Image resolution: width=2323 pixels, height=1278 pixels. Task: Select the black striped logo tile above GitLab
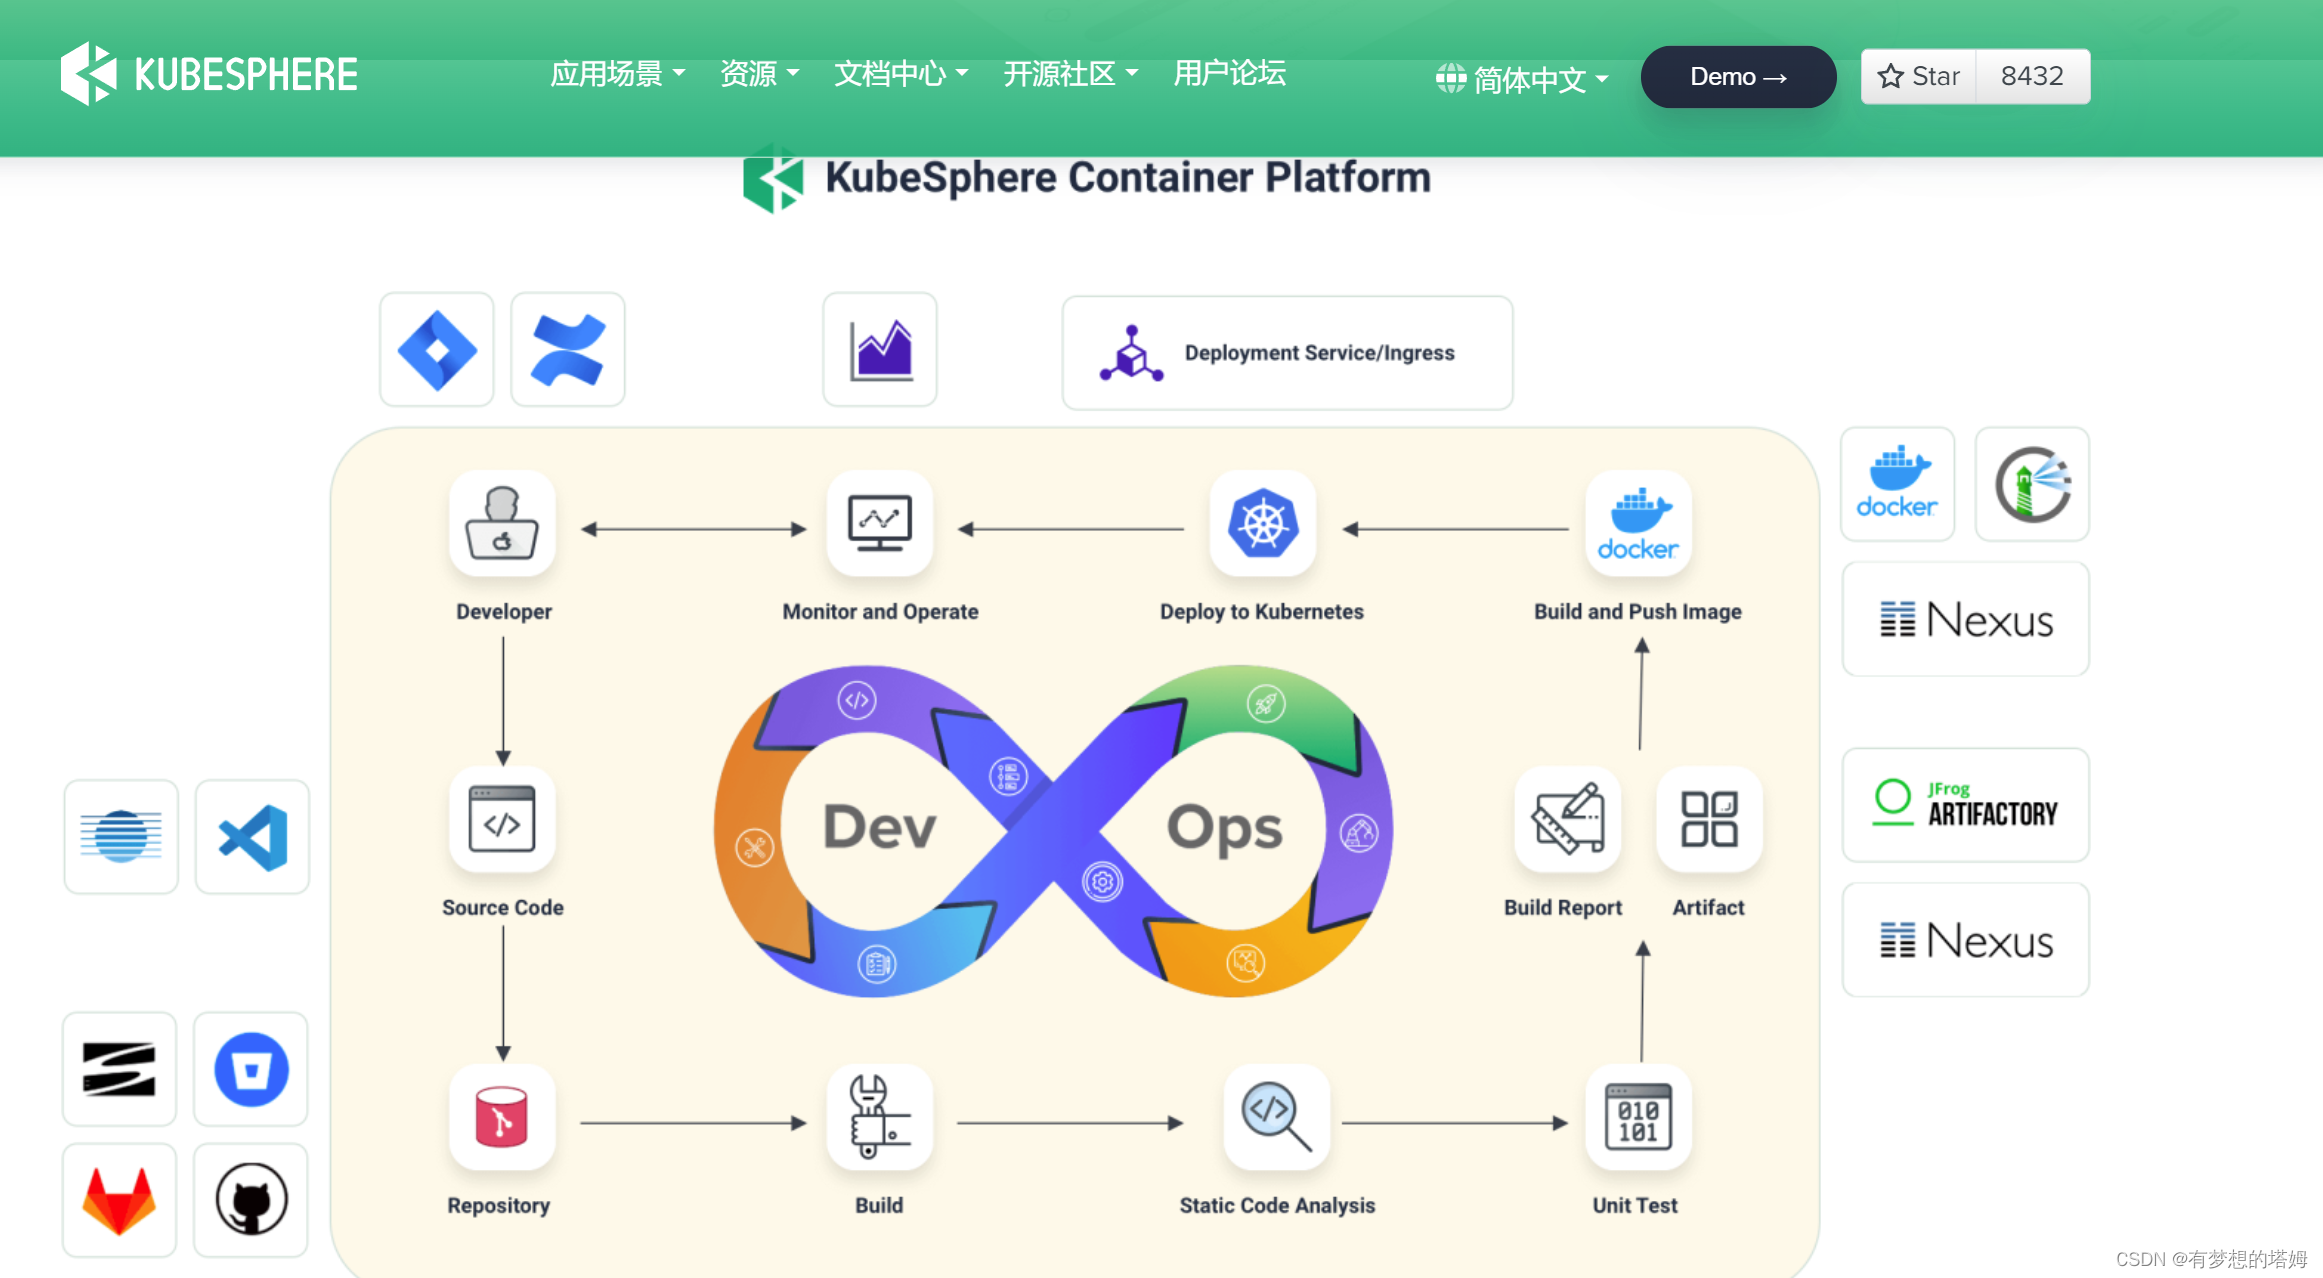[x=119, y=1069]
